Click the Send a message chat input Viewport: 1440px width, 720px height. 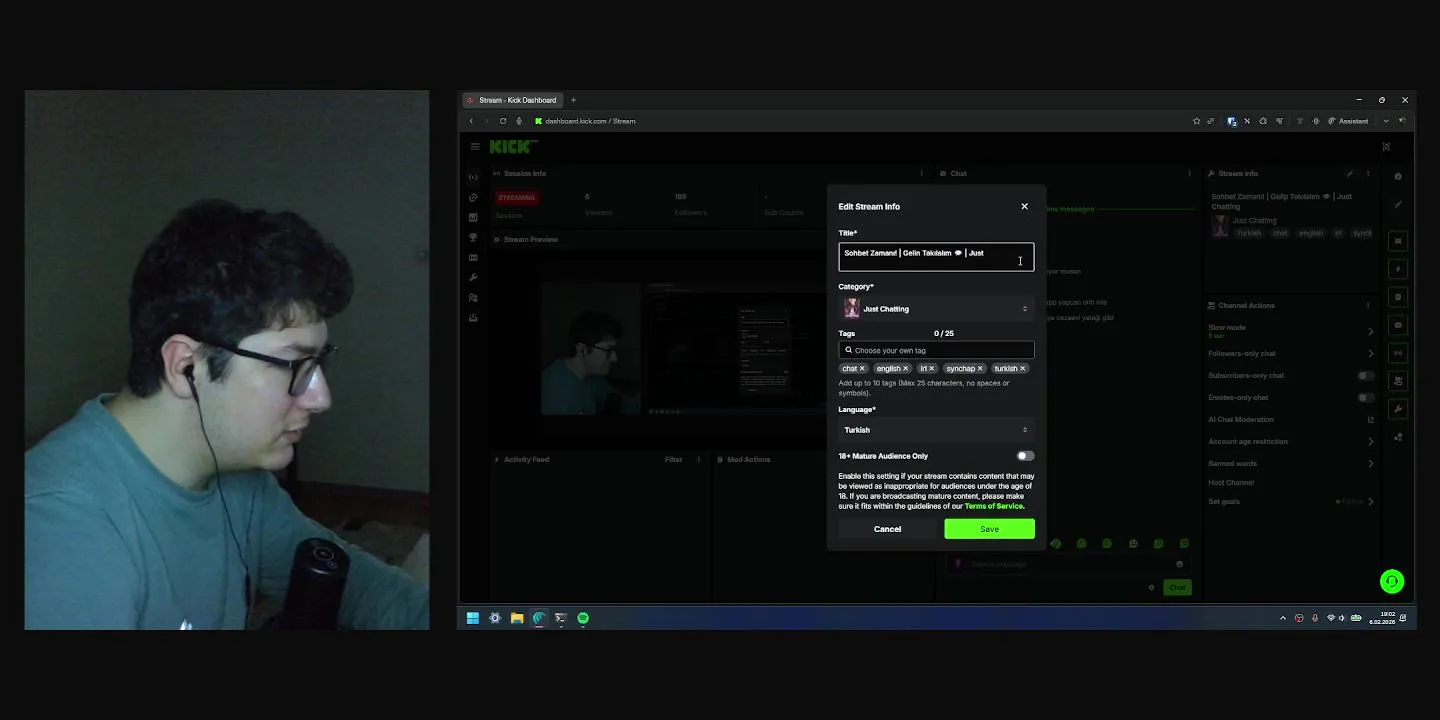1068,564
